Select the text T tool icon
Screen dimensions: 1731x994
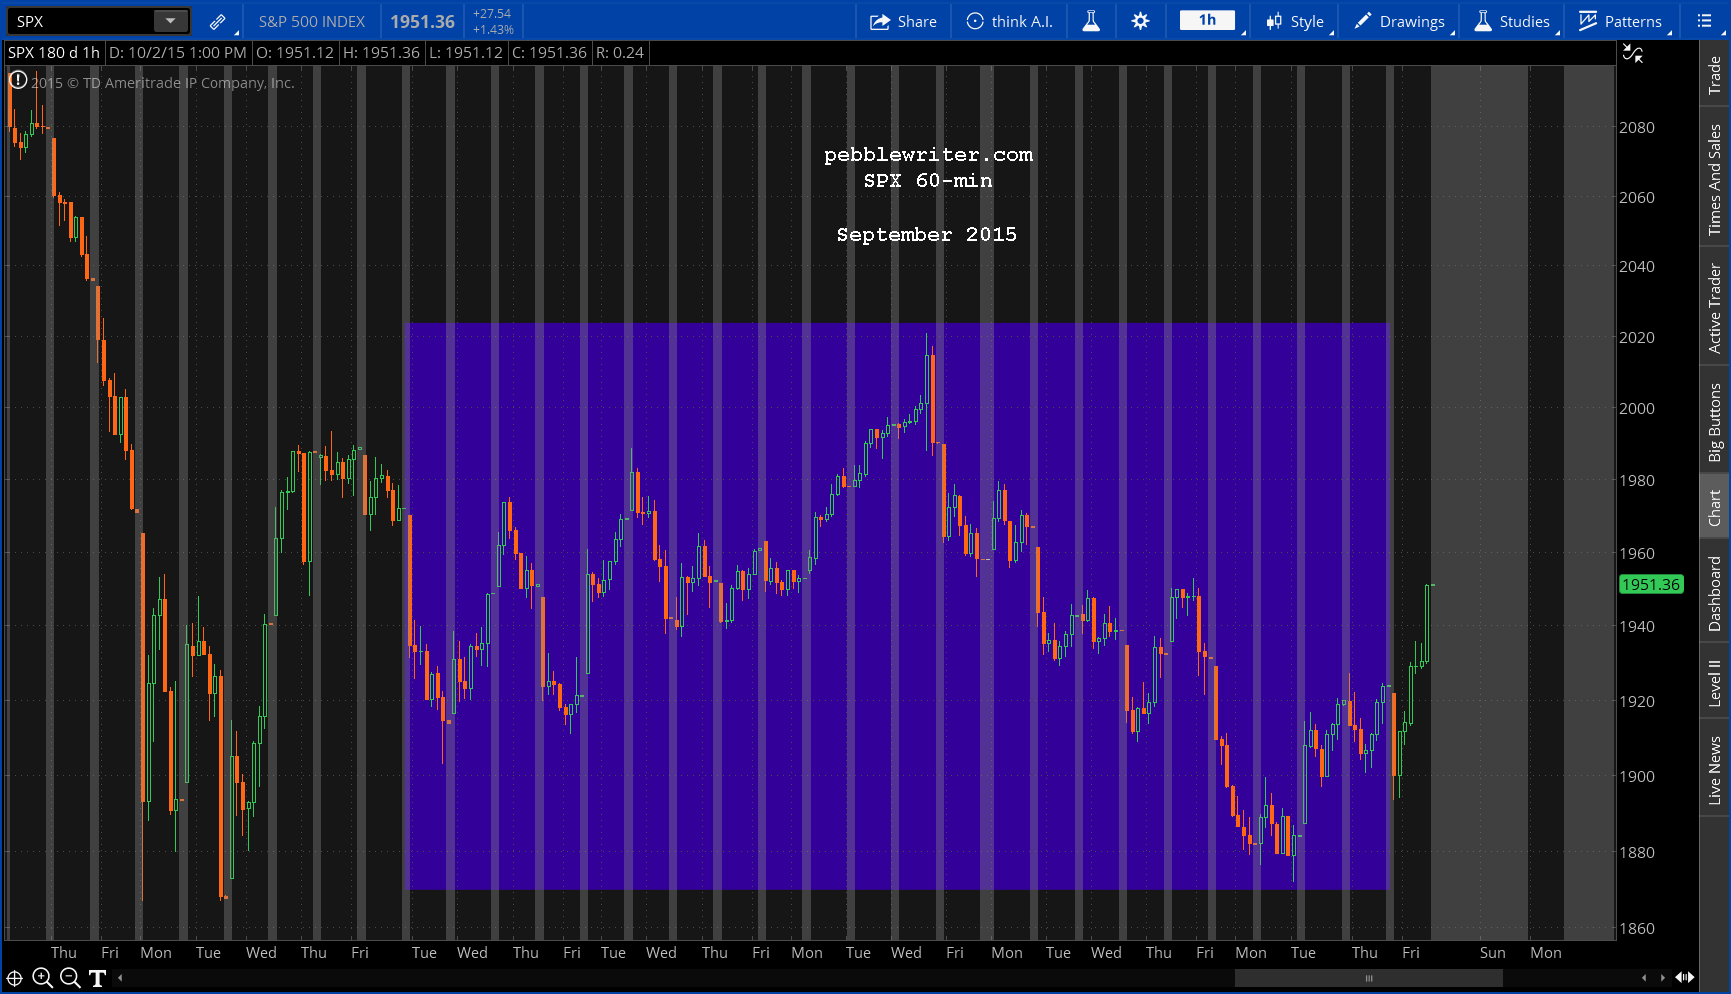(97, 978)
